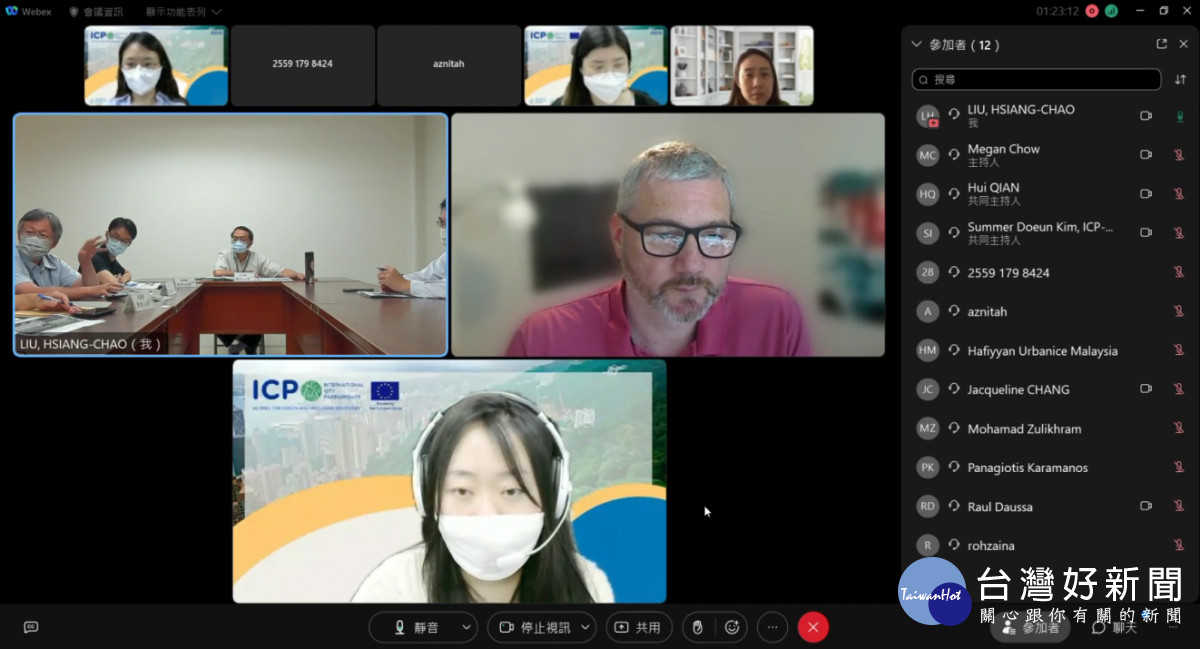Click the green network status indicator icon

pyautogui.click(x=1111, y=11)
